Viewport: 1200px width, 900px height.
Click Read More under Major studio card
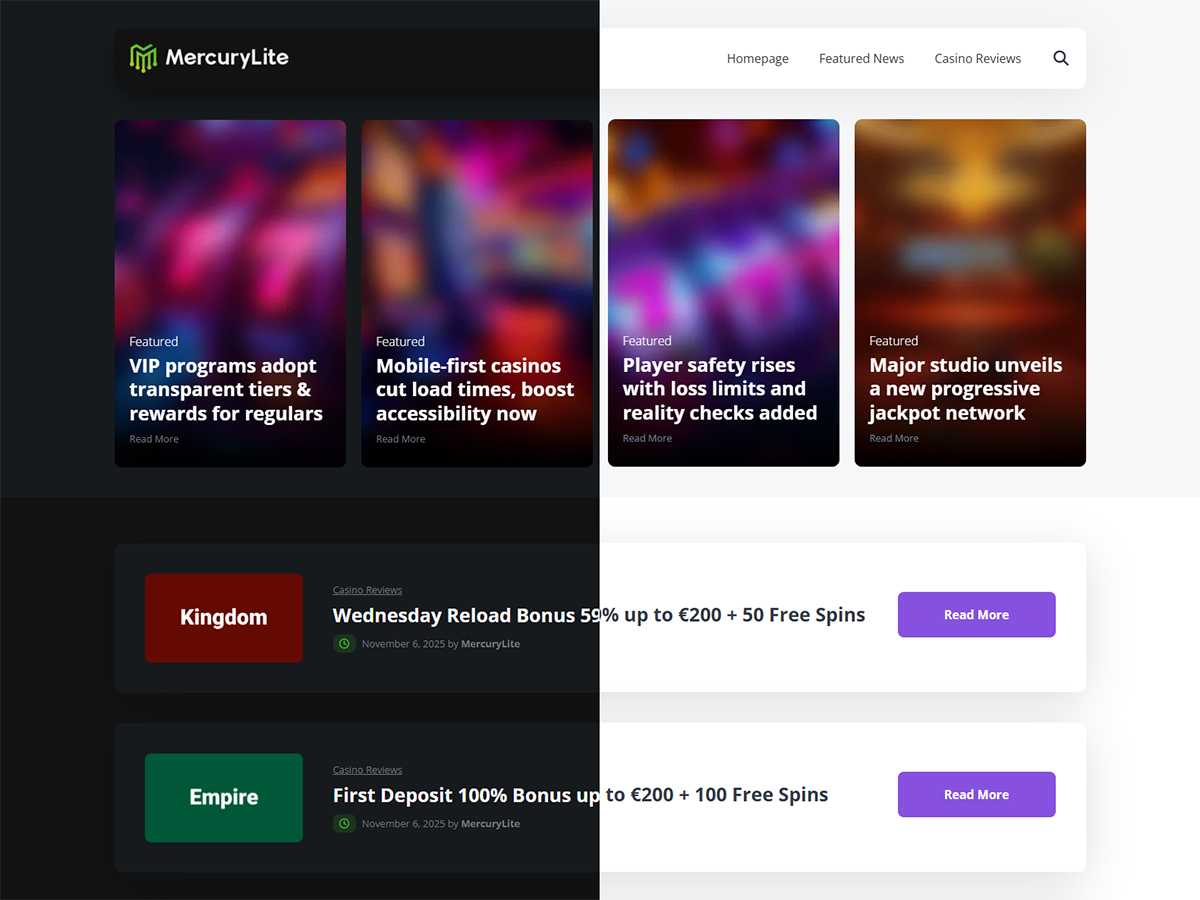[x=894, y=438]
